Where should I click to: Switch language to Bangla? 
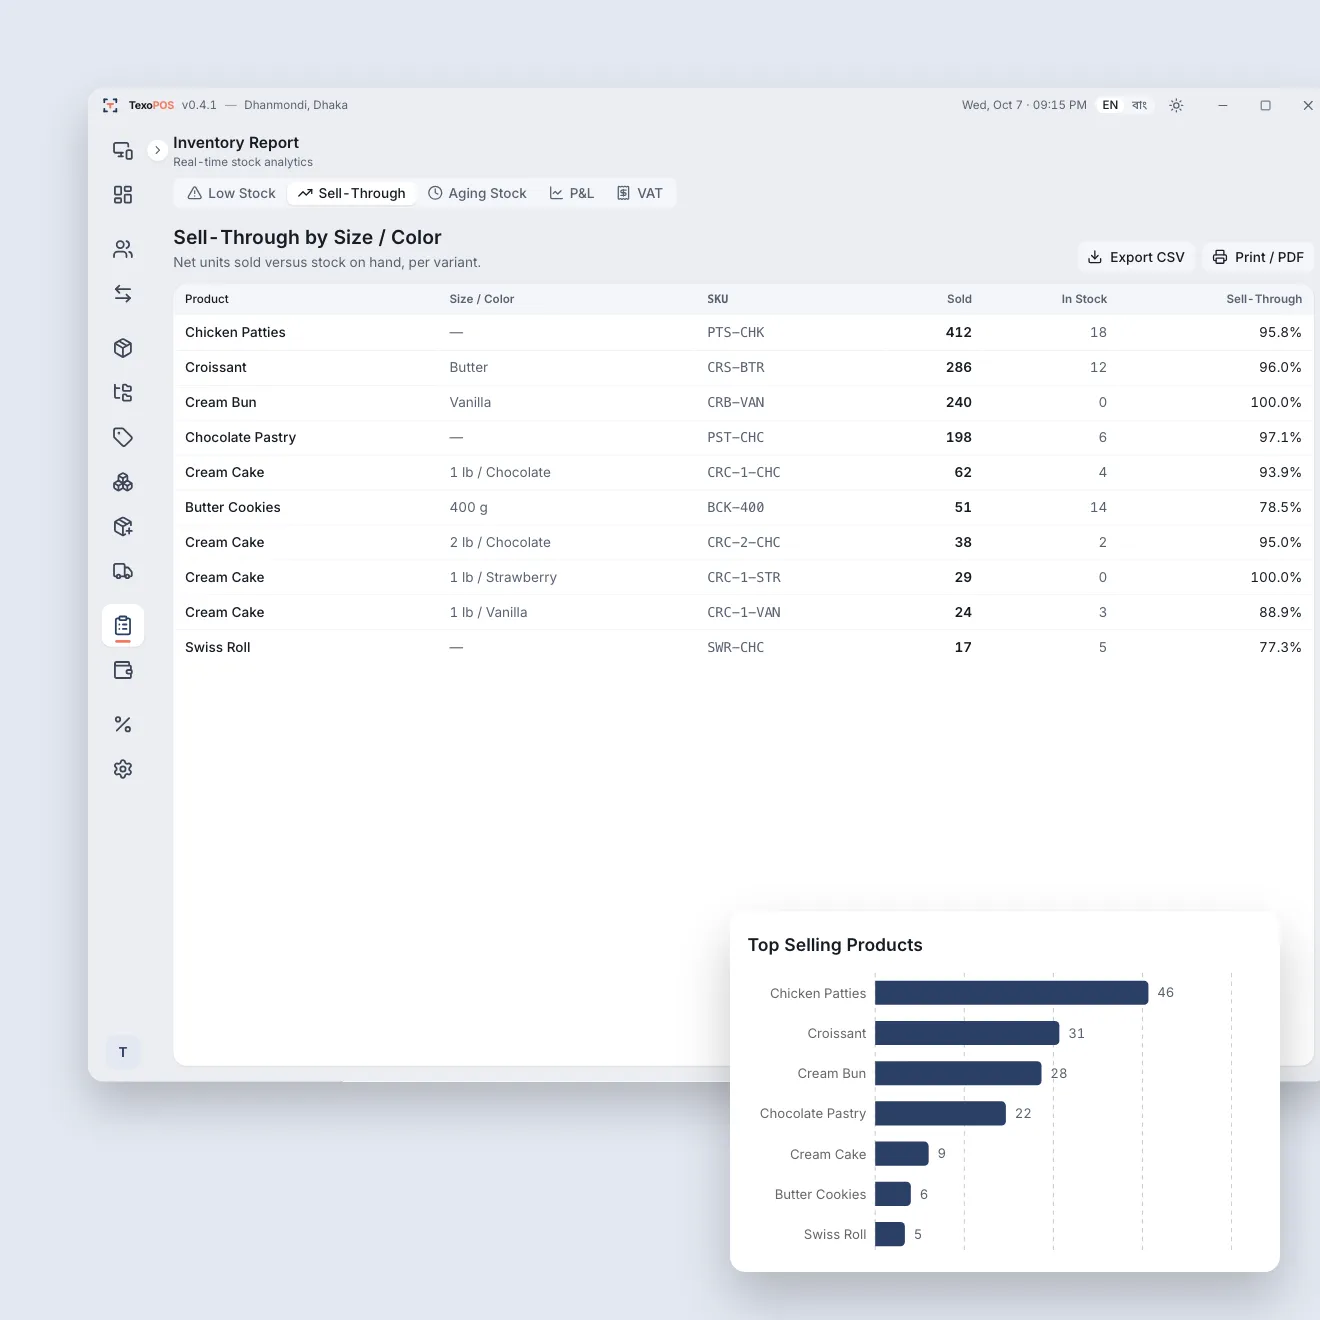(x=1139, y=105)
